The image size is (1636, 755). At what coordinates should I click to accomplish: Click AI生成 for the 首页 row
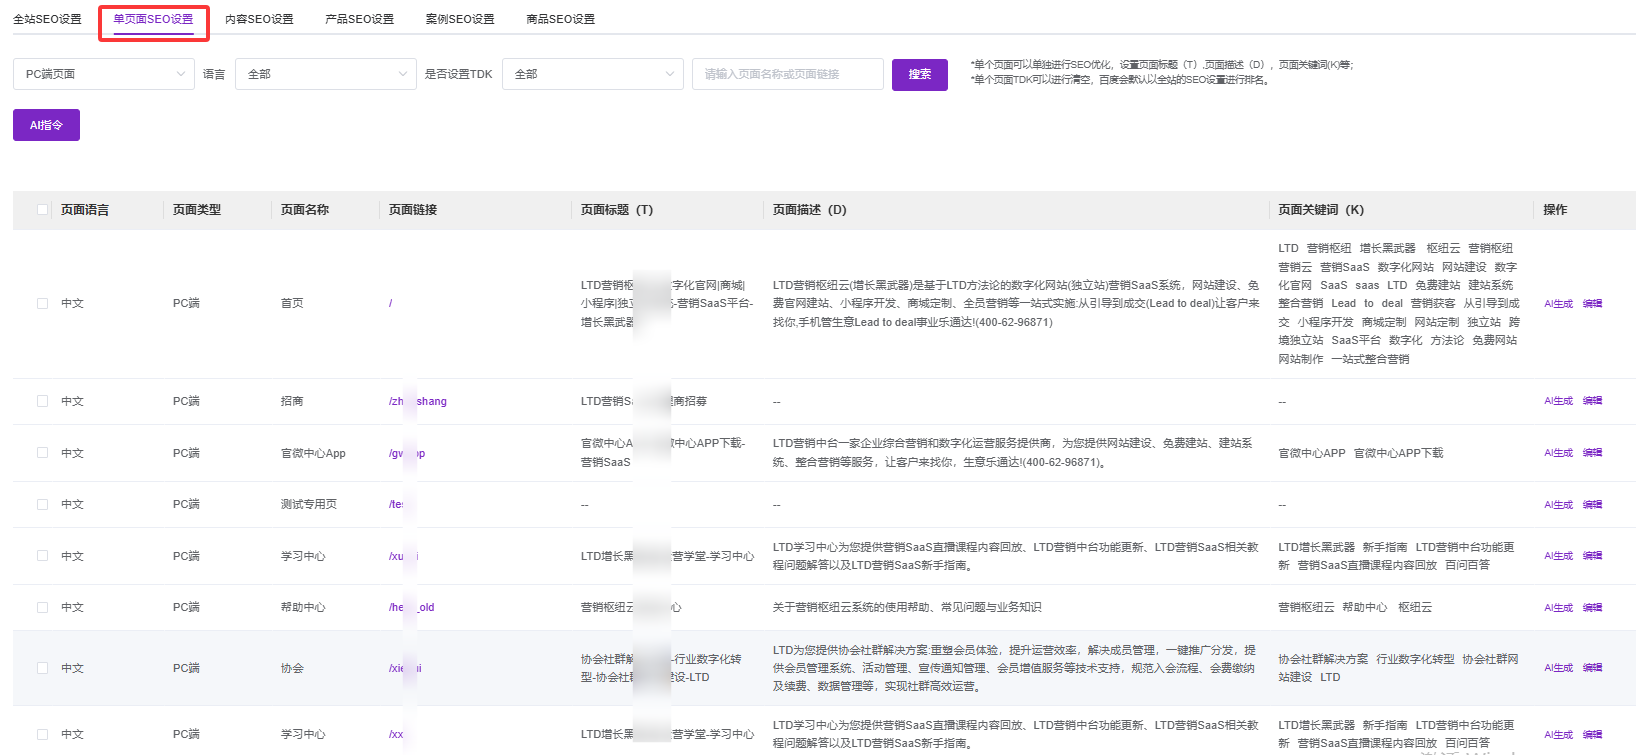(1558, 304)
